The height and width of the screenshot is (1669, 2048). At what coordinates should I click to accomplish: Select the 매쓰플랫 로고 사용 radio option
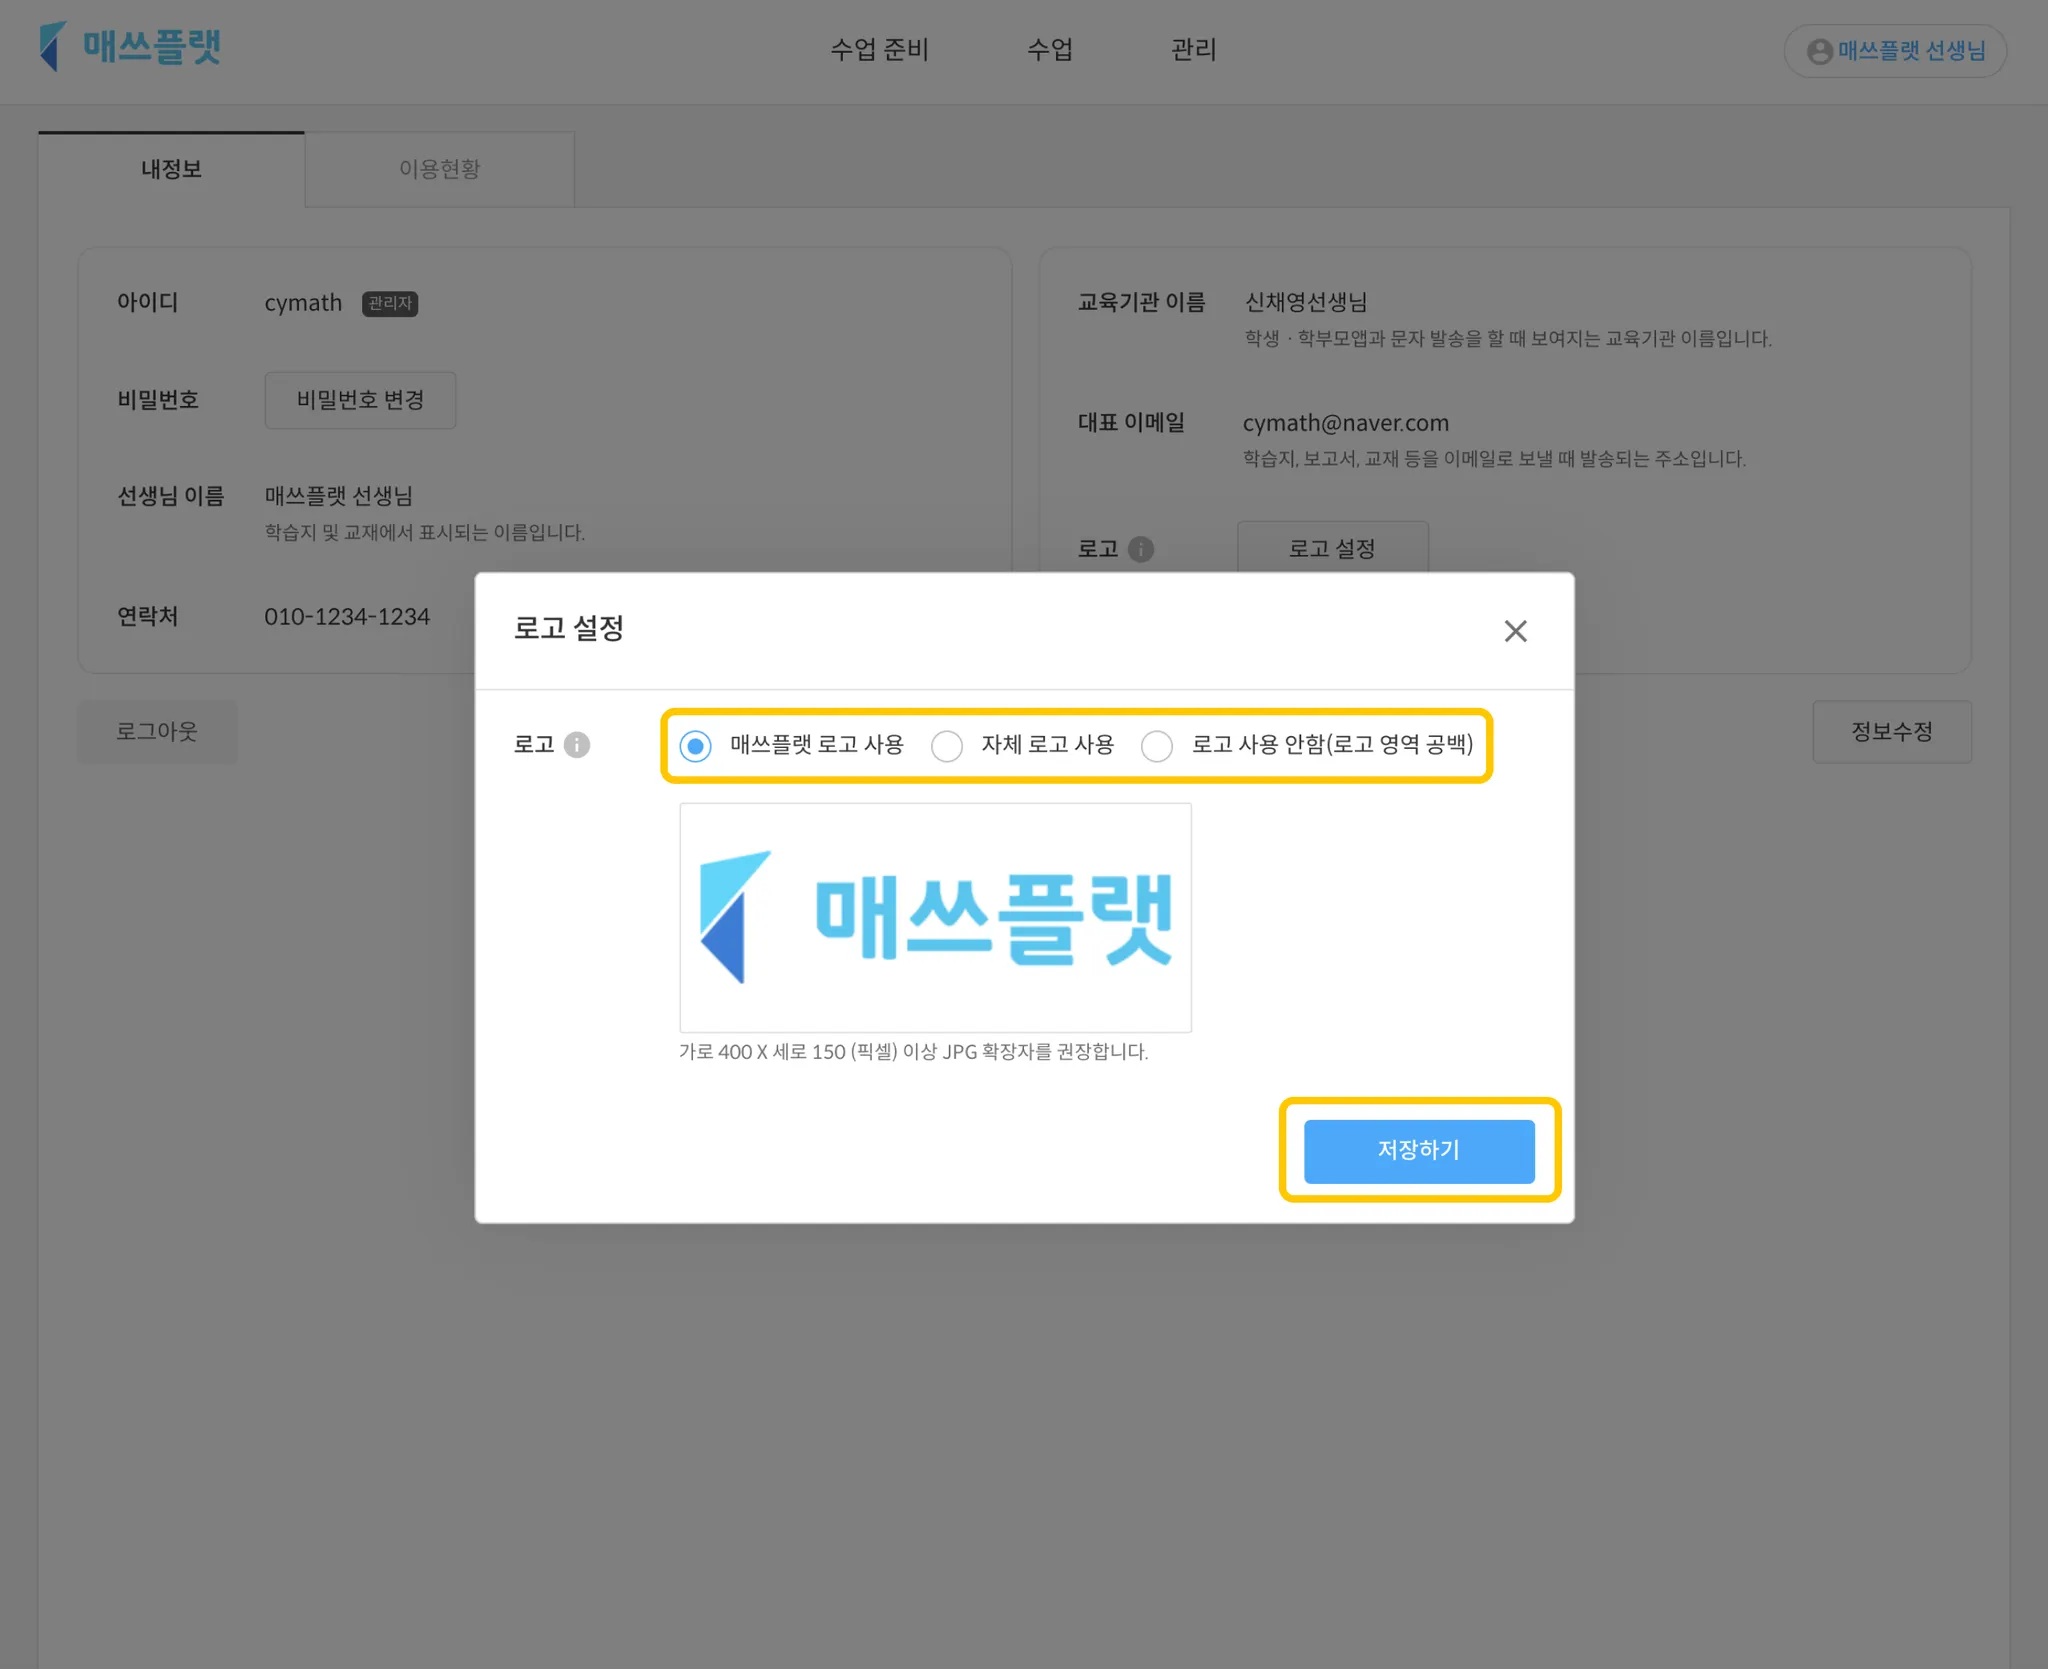coord(696,746)
